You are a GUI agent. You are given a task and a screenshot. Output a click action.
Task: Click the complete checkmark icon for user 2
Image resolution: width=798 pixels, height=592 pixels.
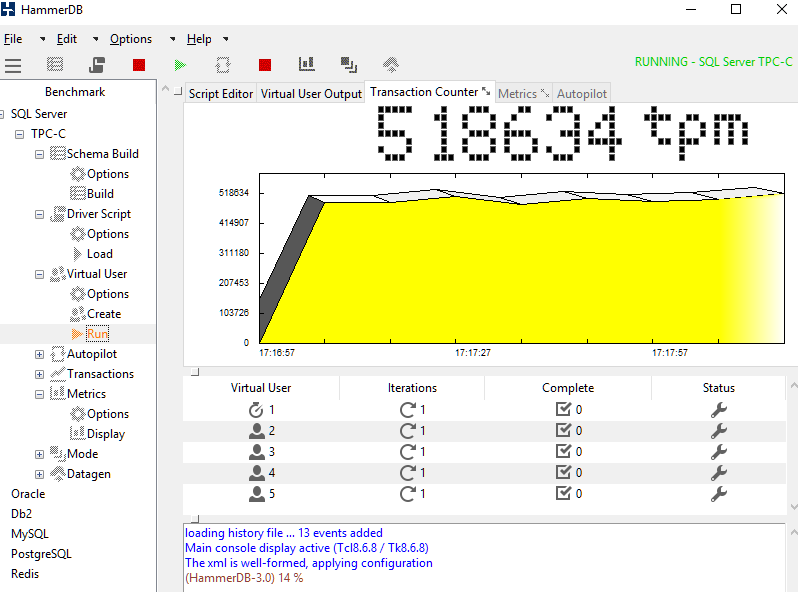563,431
